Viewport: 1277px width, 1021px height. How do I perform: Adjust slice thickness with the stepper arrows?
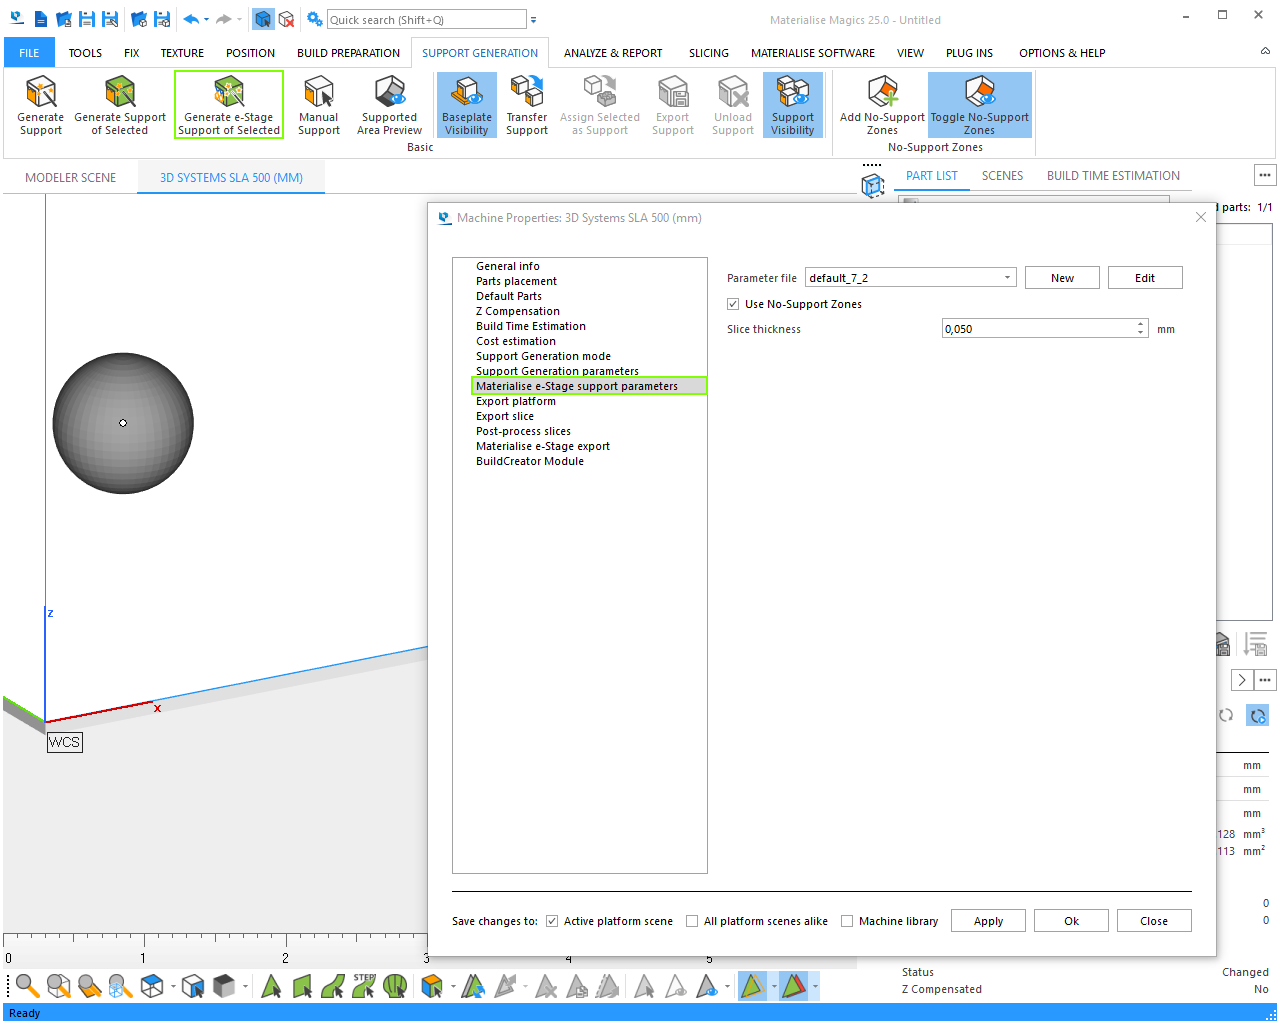[x=1139, y=327]
